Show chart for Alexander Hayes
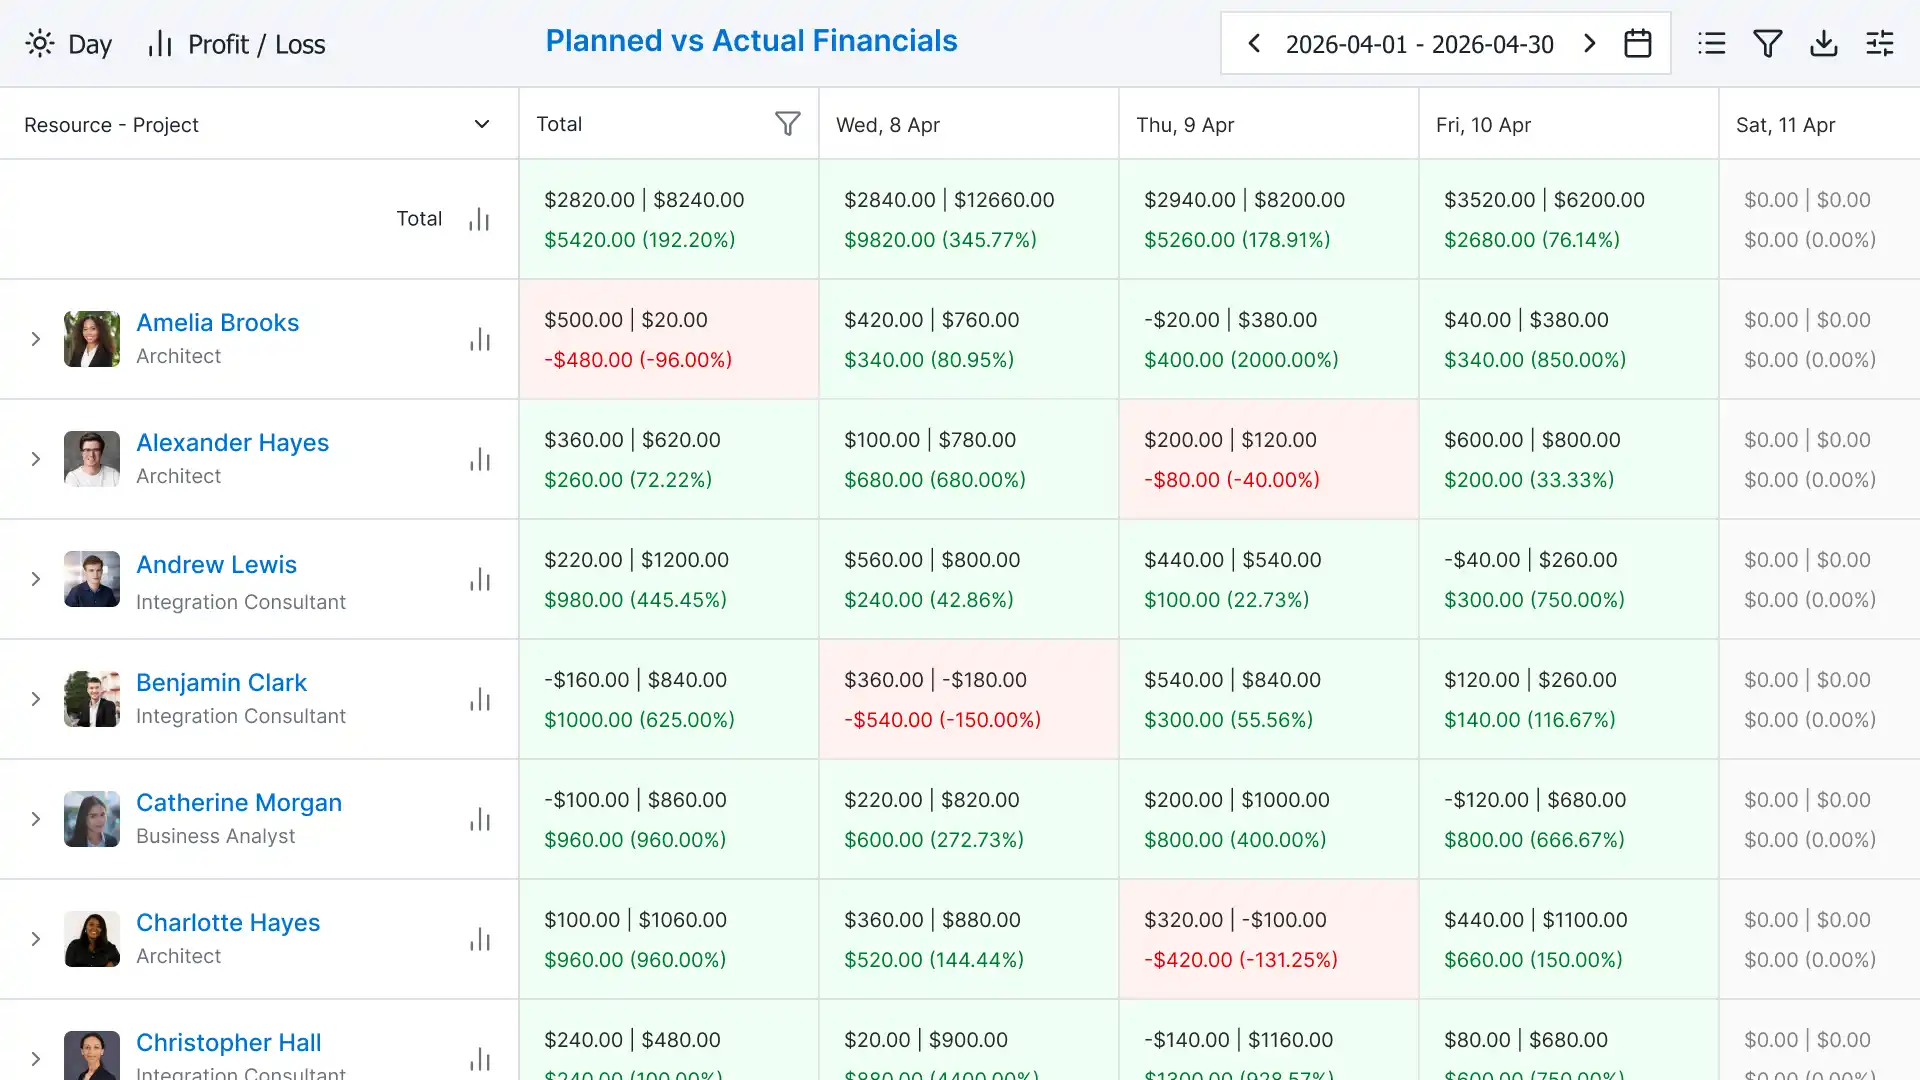1920x1080 pixels. coord(480,459)
